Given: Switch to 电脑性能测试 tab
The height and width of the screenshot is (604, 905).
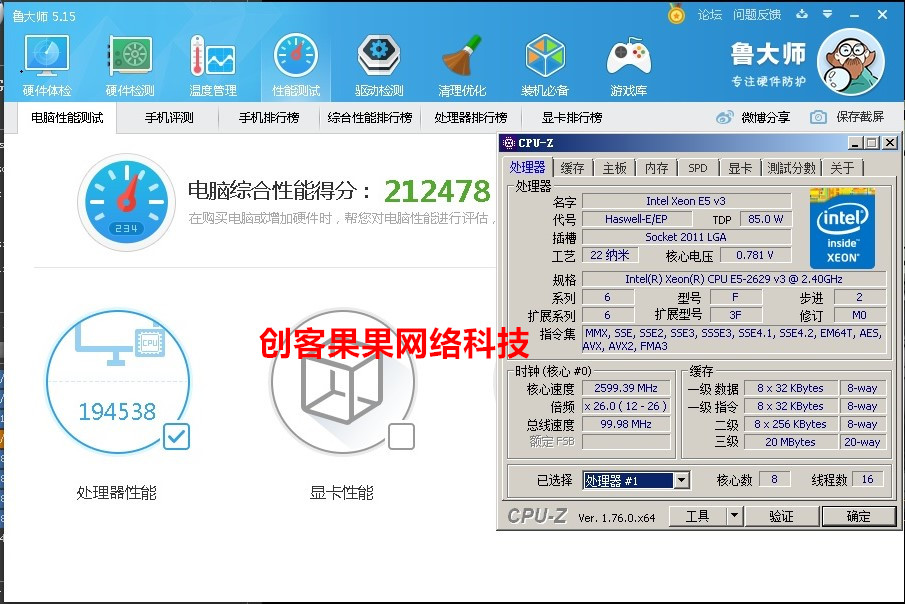Looking at the screenshot, I should [x=67, y=118].
